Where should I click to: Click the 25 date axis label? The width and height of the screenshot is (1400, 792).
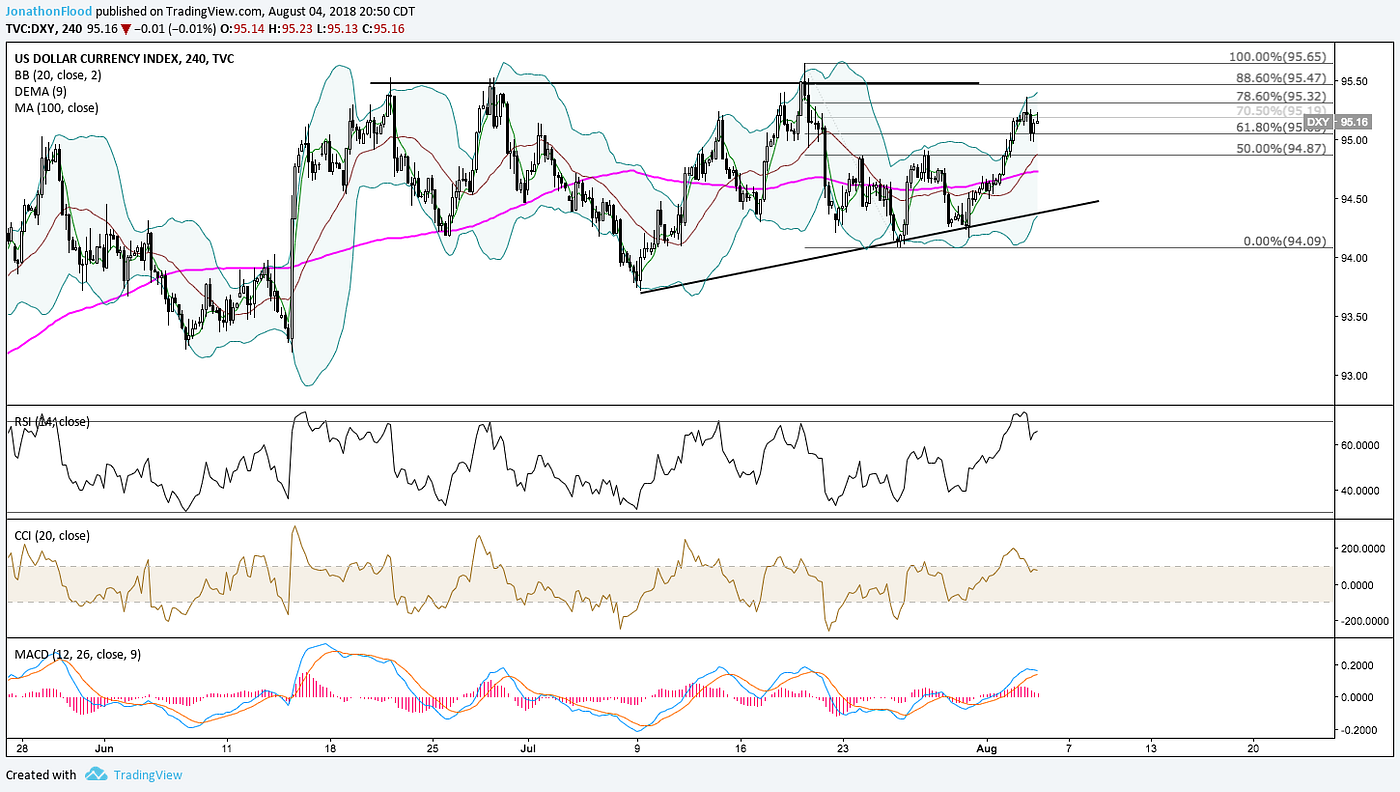[x=432, y=747]
